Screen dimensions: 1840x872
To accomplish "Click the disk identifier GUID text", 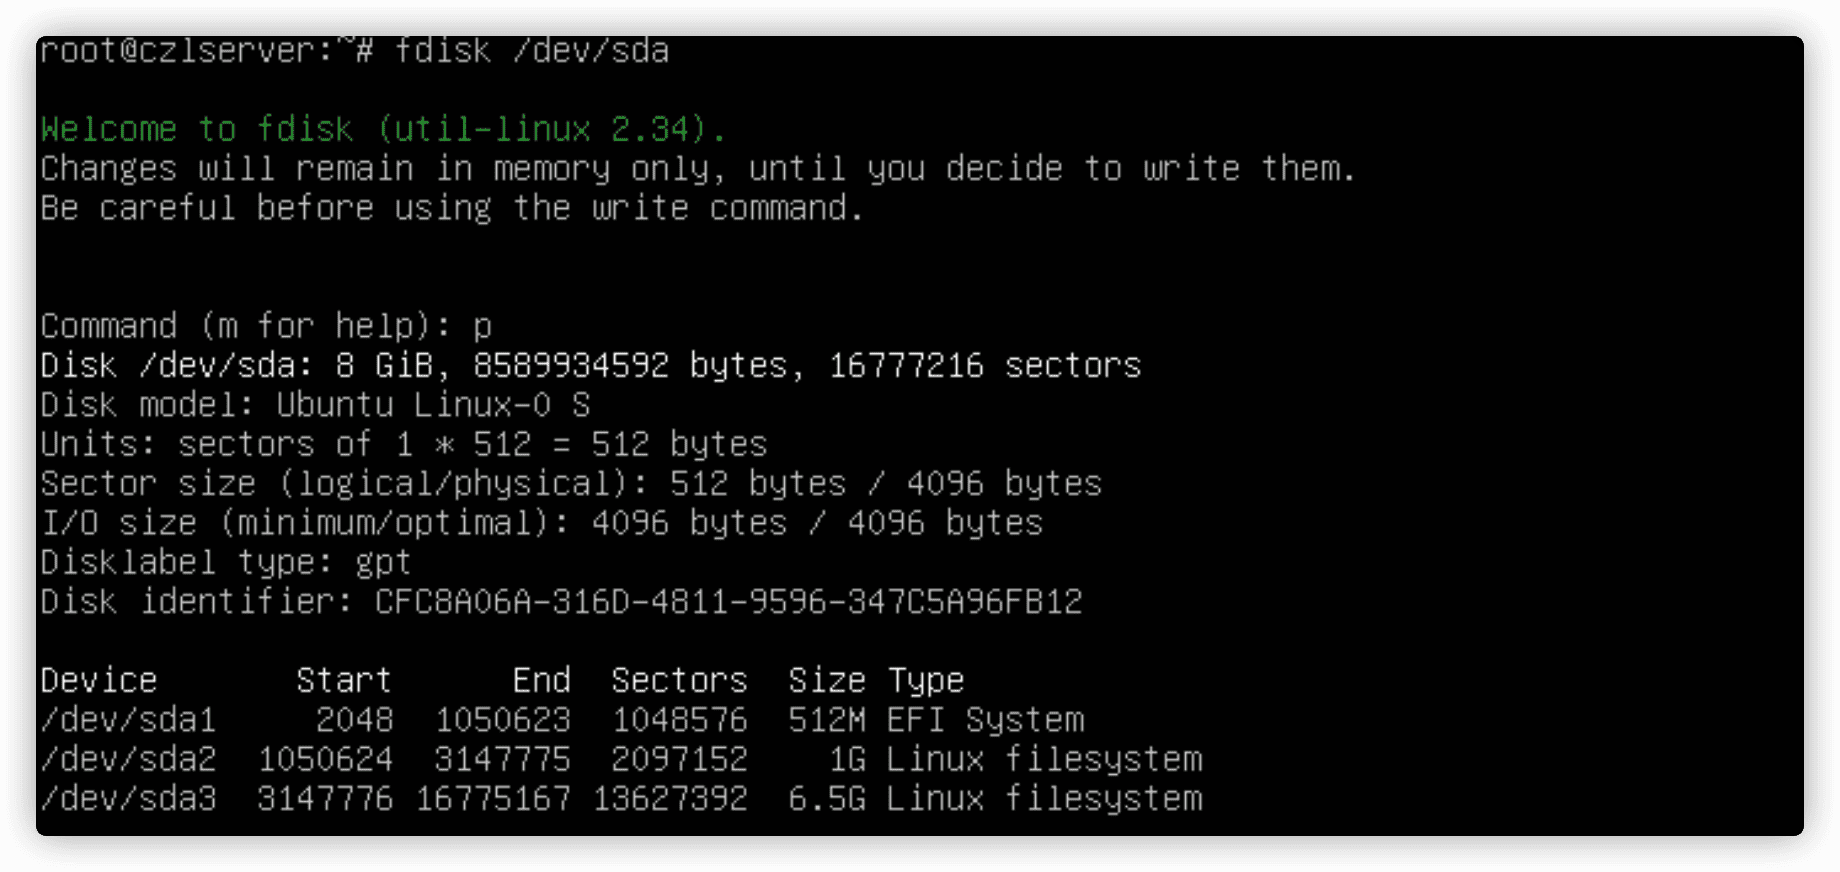I will [x=729, y=602].
